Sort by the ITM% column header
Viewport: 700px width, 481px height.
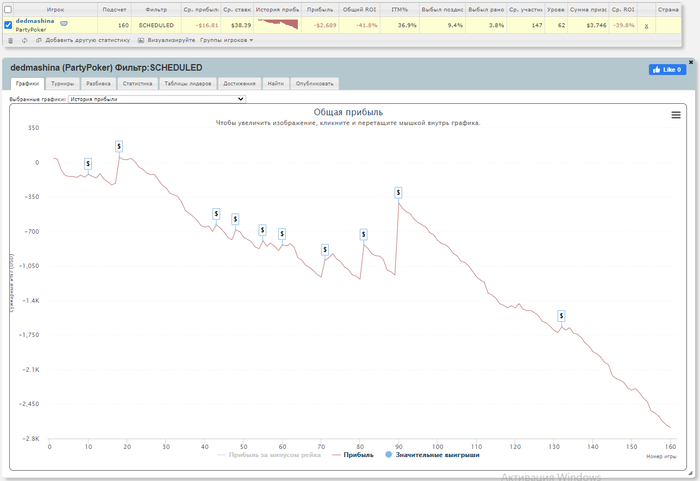tap(400, 9)
